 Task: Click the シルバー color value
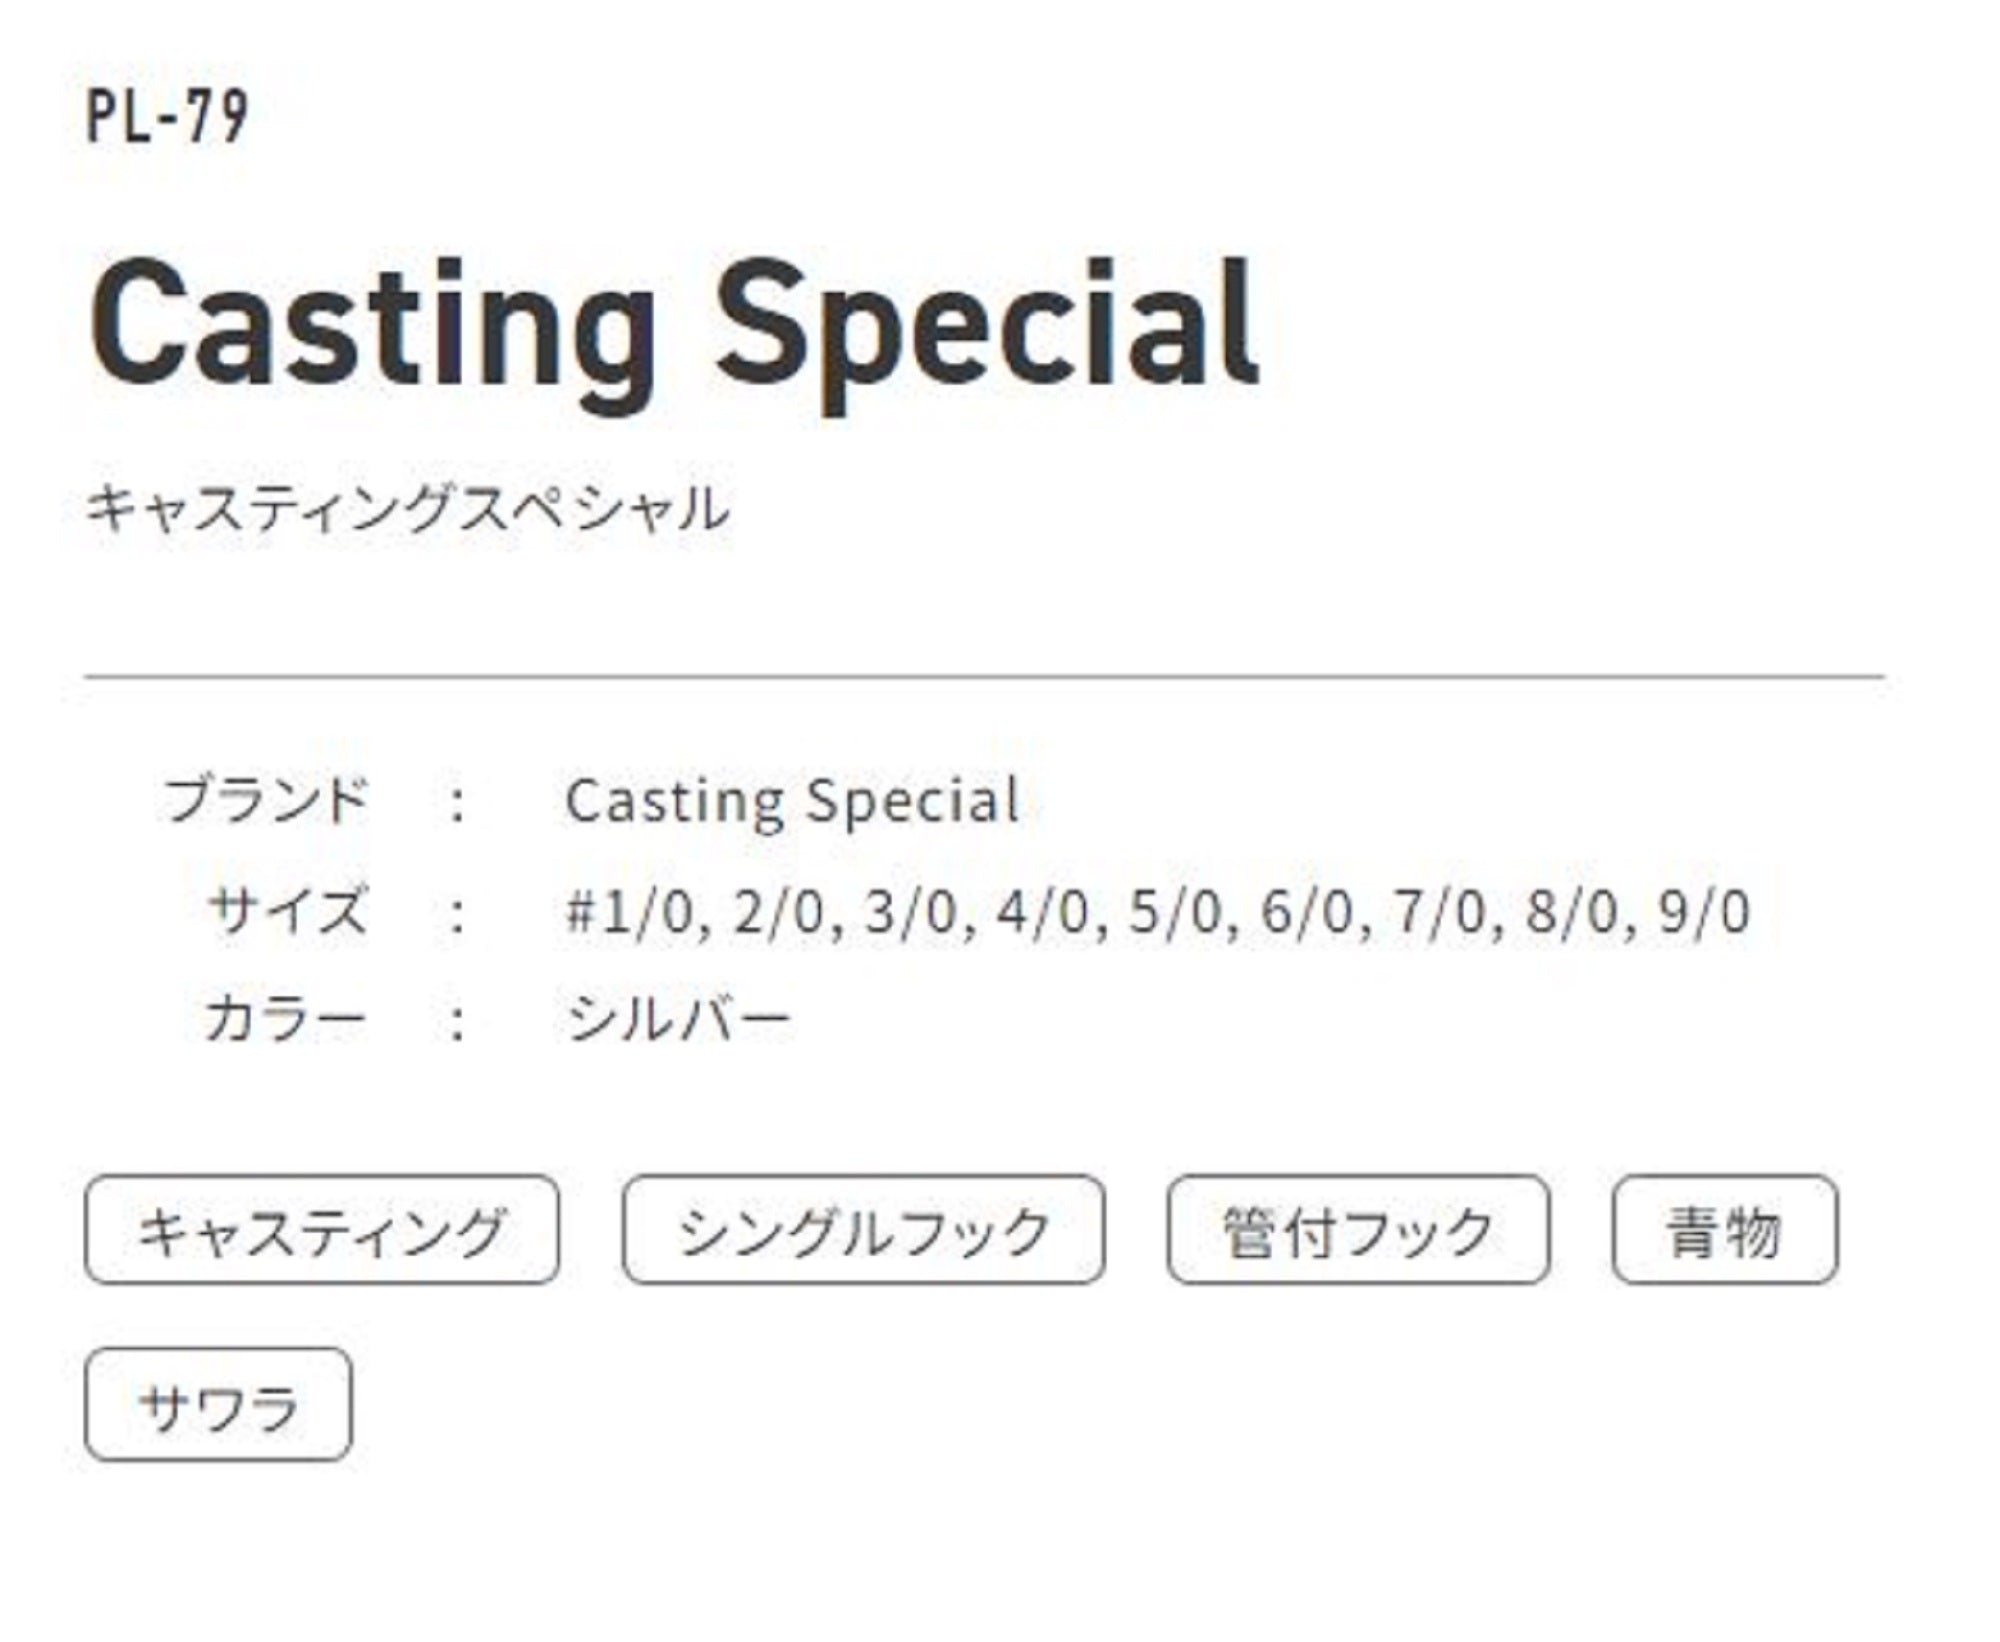click(x=678, y=1020)
